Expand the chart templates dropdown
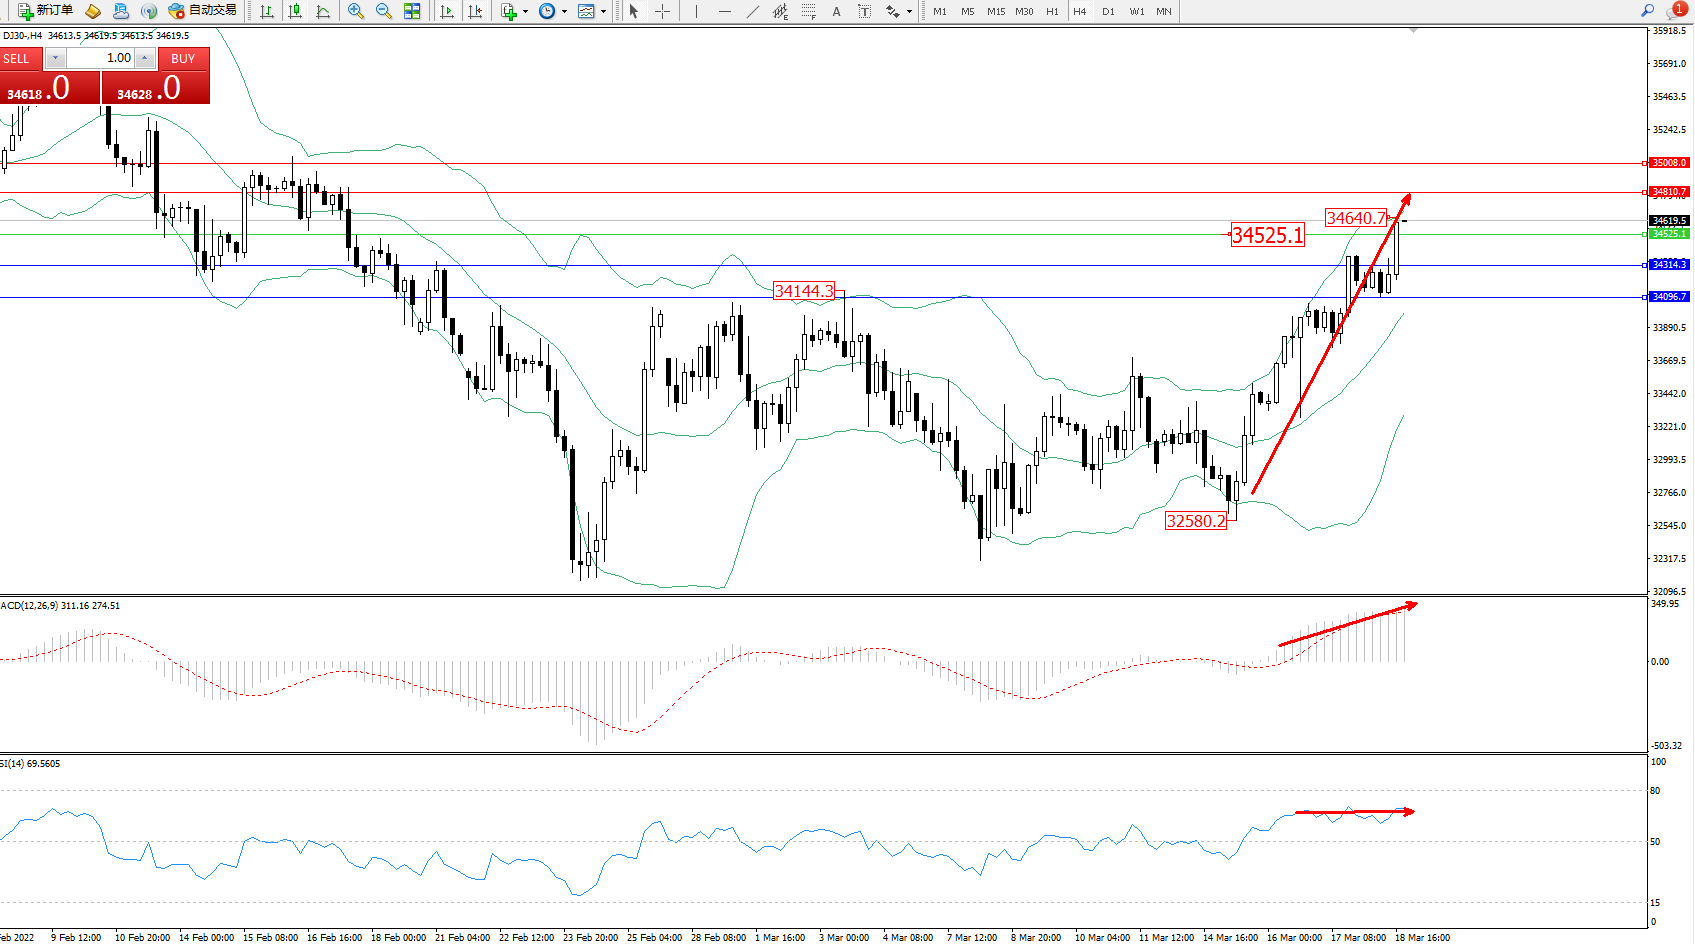This screenshot has width=1695, height=944. [603, 12]
